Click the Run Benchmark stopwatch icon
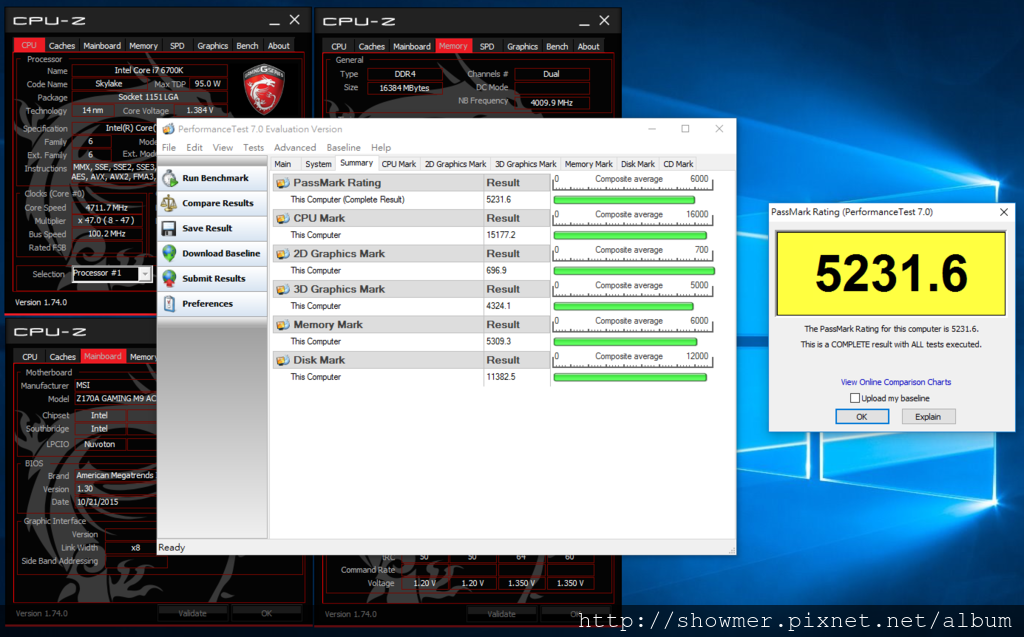This screenshot has height=637, width=1024. pyautogui.click(x=170, y=178)
